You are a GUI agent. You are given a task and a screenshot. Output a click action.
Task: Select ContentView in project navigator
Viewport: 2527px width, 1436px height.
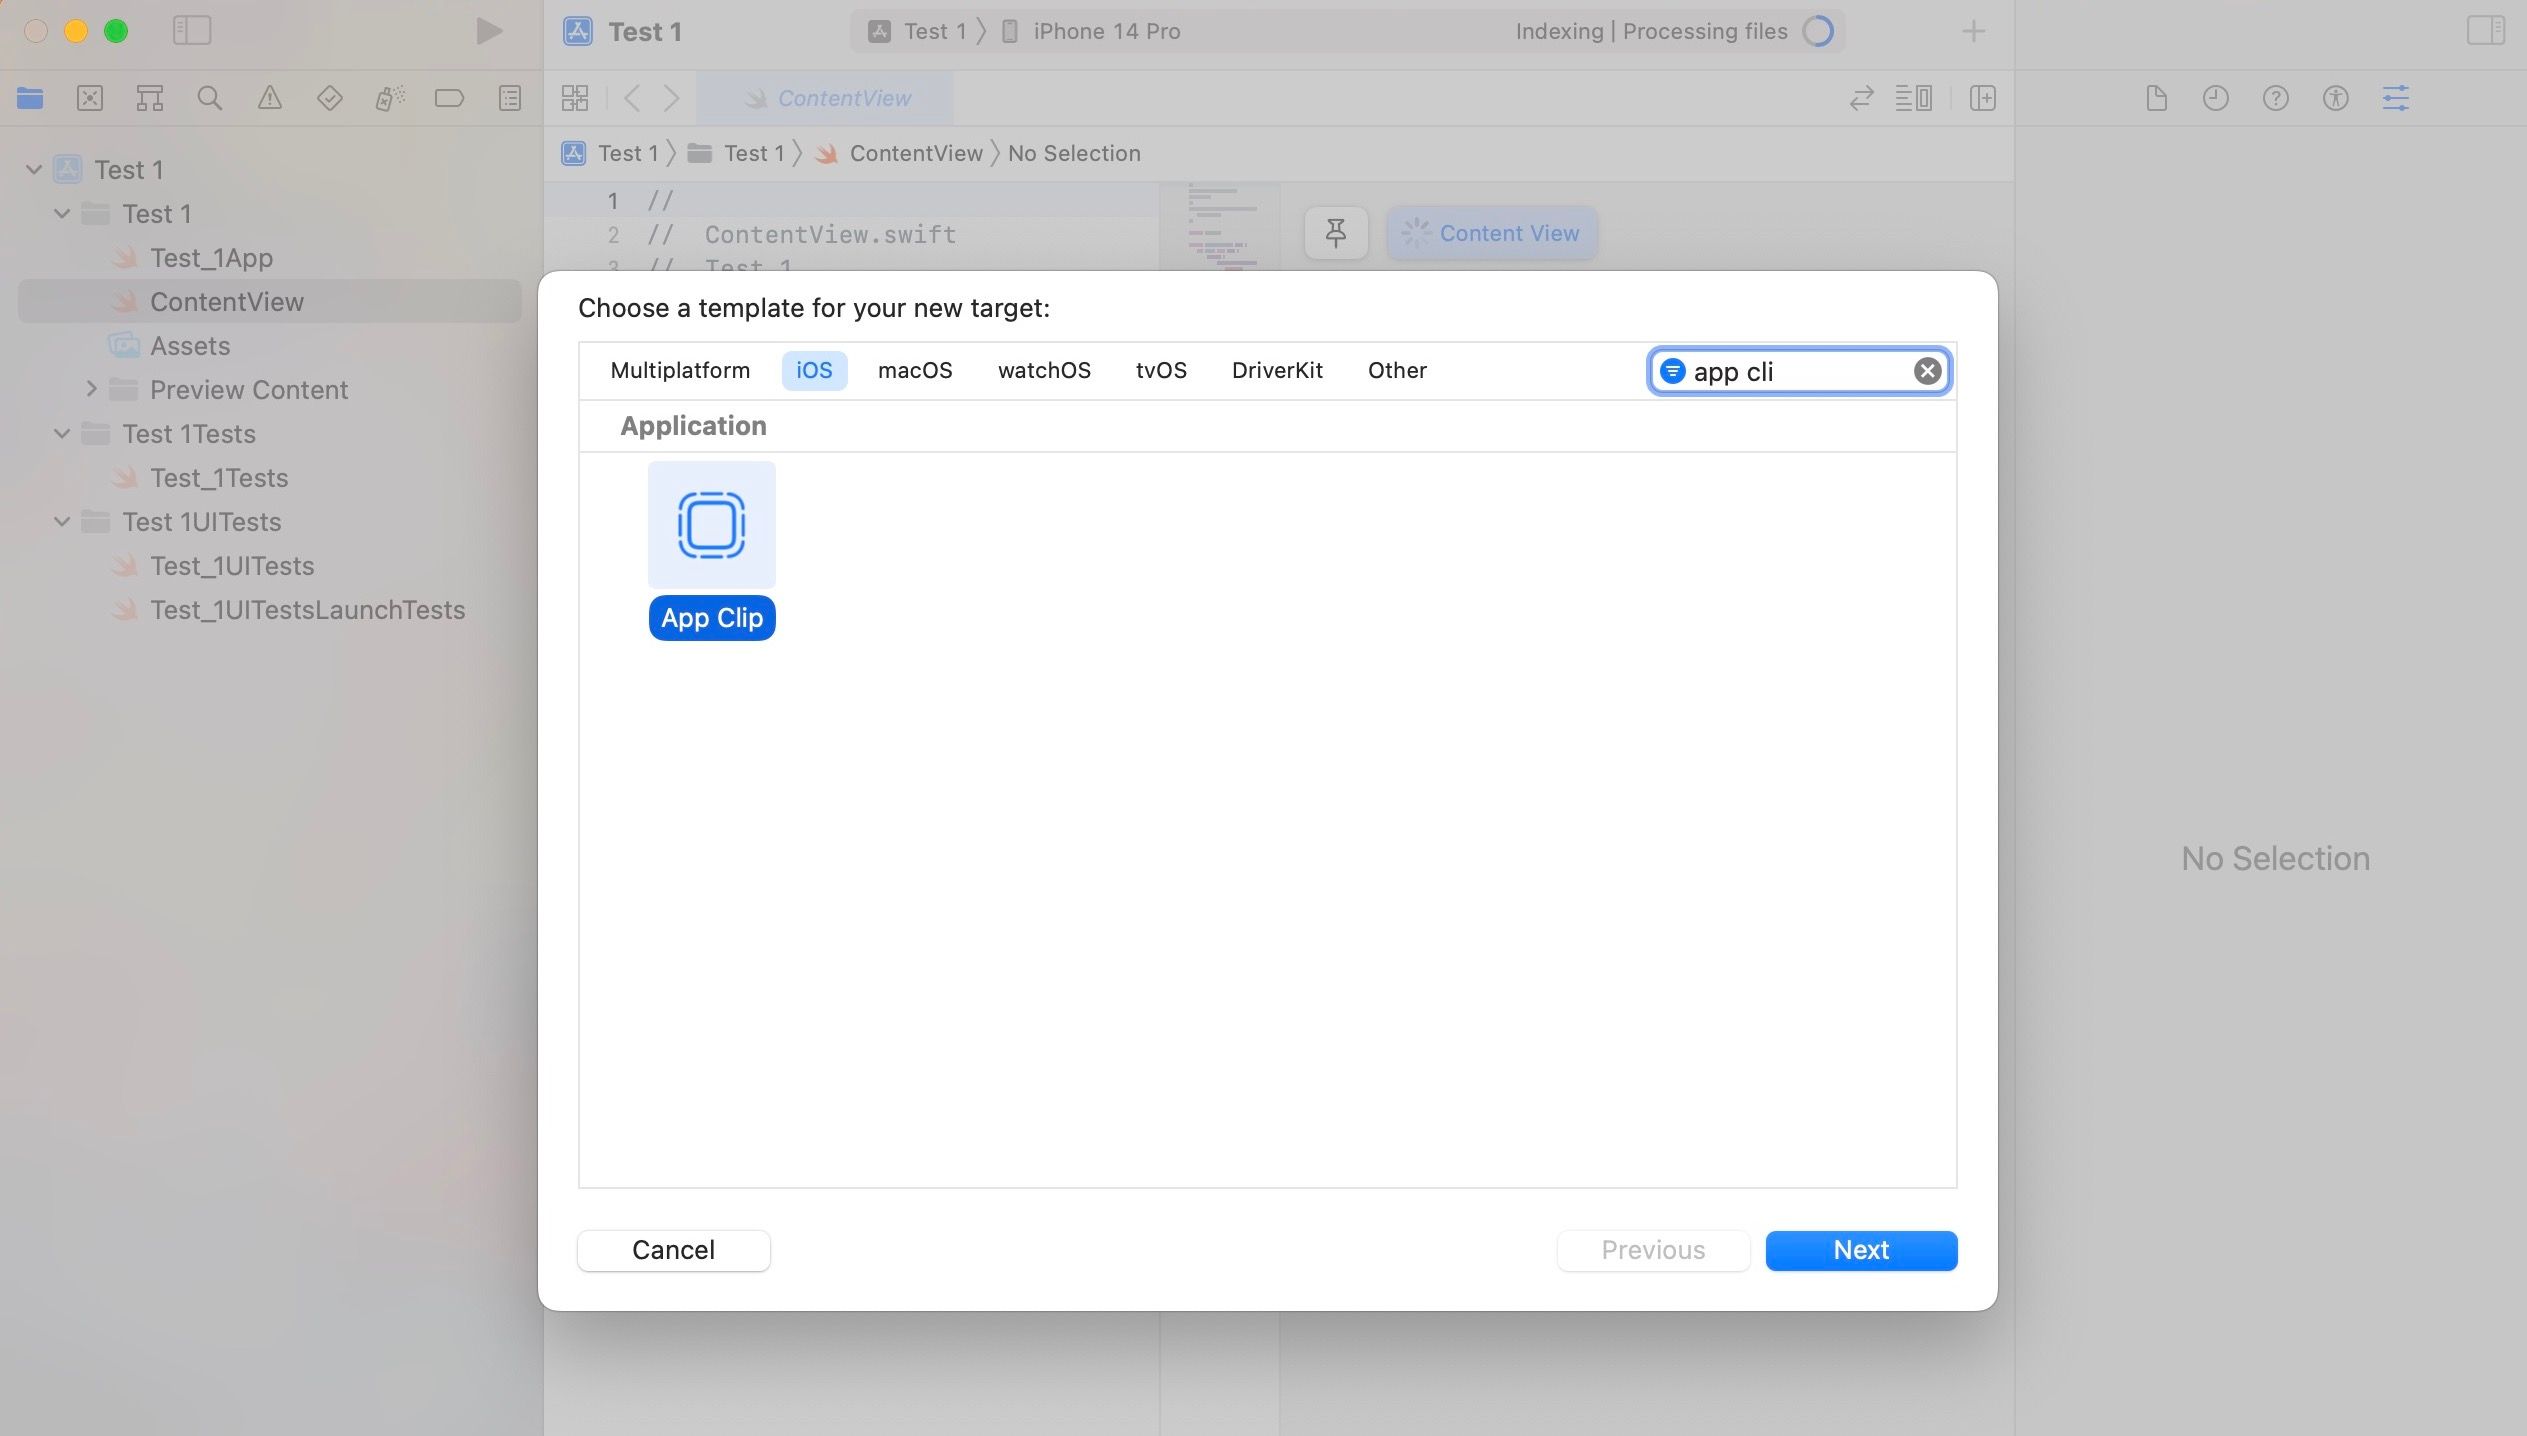click(x=227, y=302)
